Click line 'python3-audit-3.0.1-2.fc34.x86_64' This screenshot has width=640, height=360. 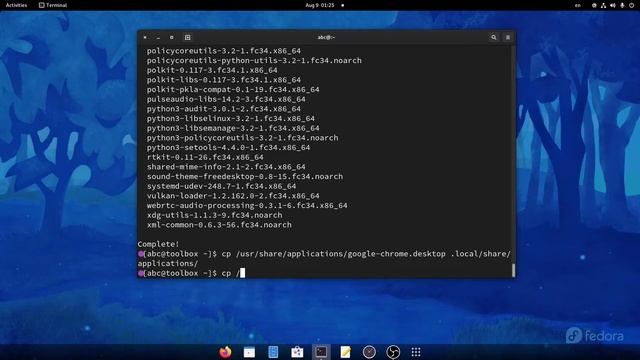pos(224,109)
